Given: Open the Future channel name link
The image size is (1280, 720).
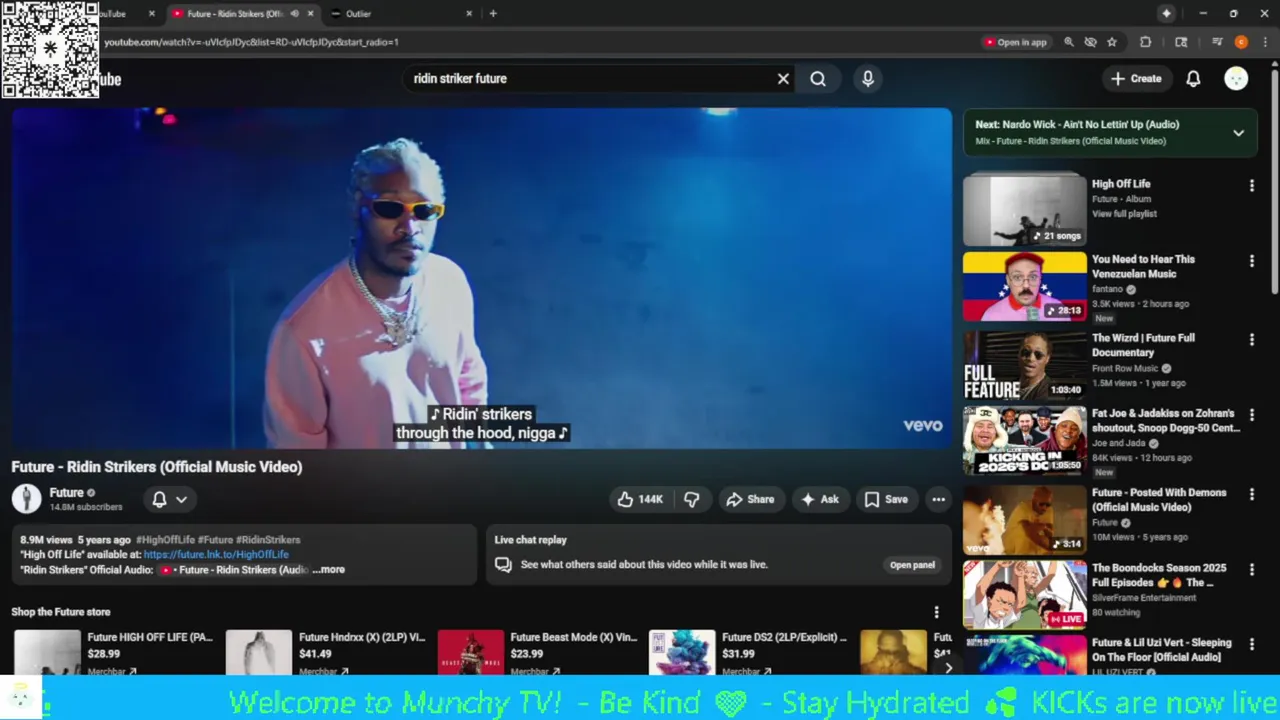Looking at the screenshot, I should tap(66, 492).
